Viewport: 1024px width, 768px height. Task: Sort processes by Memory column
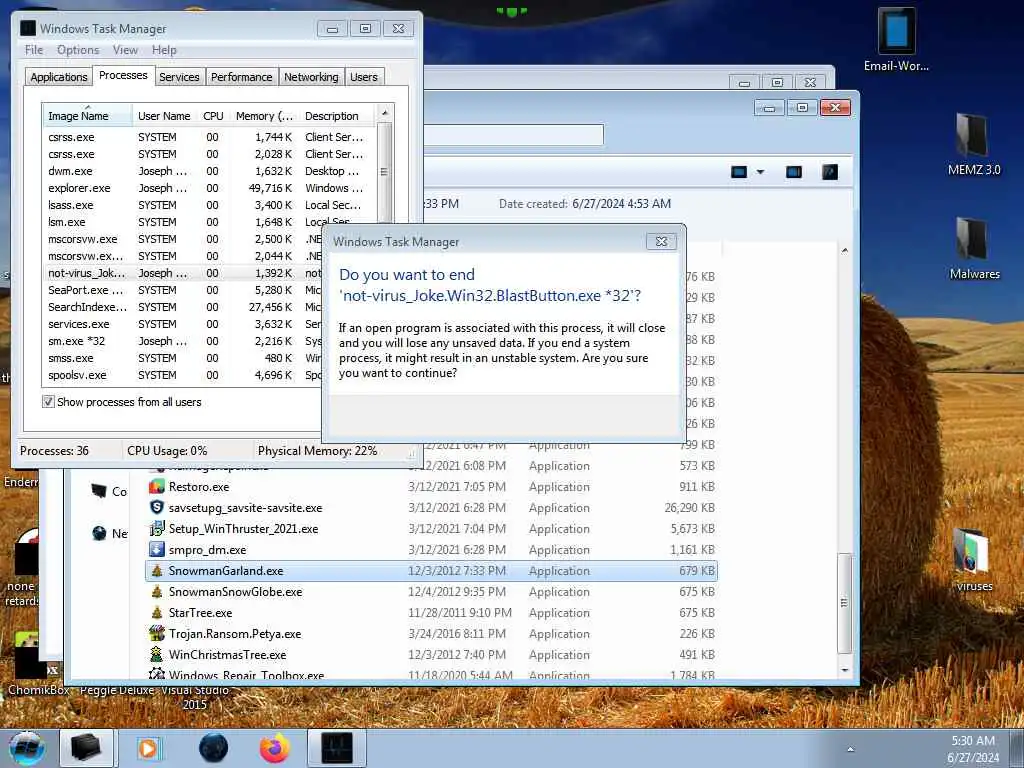(x=264, y=116)
